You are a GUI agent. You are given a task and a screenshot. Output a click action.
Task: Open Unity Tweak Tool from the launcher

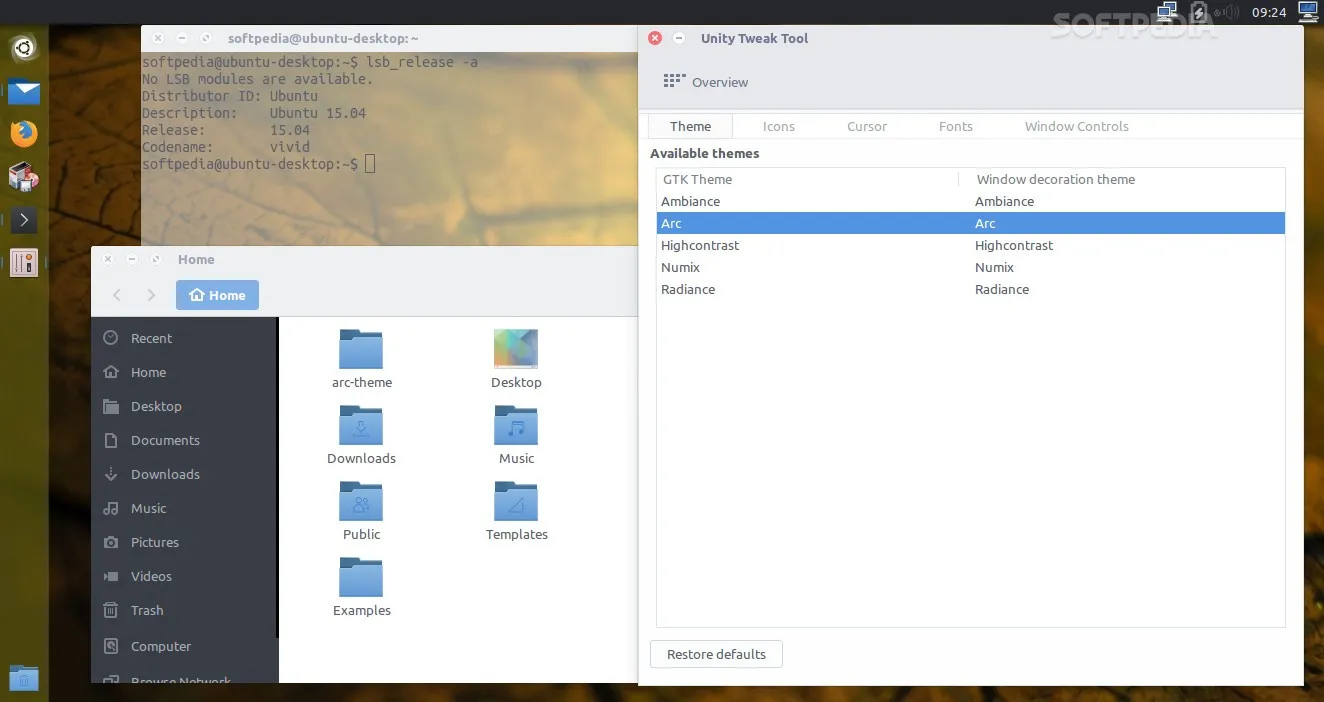pos(24,262)
